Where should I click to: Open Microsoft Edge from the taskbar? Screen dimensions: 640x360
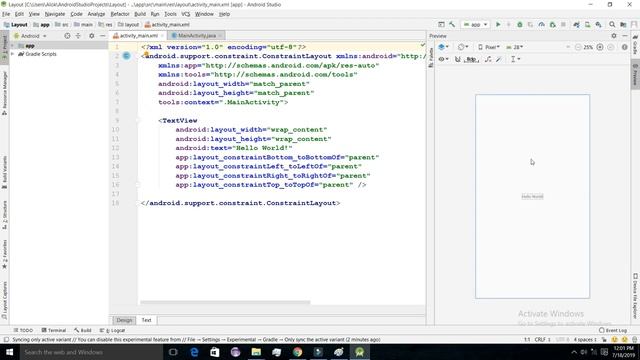(194, 352)
